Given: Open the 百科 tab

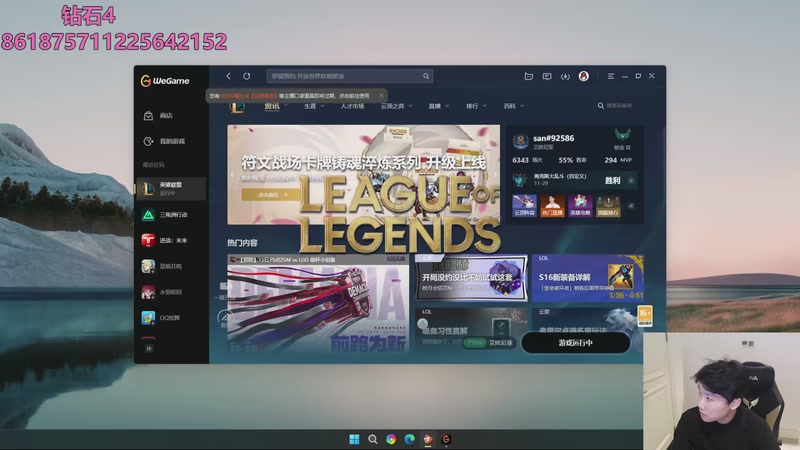Looking at the screenshot, I should (x=509, y=106).
